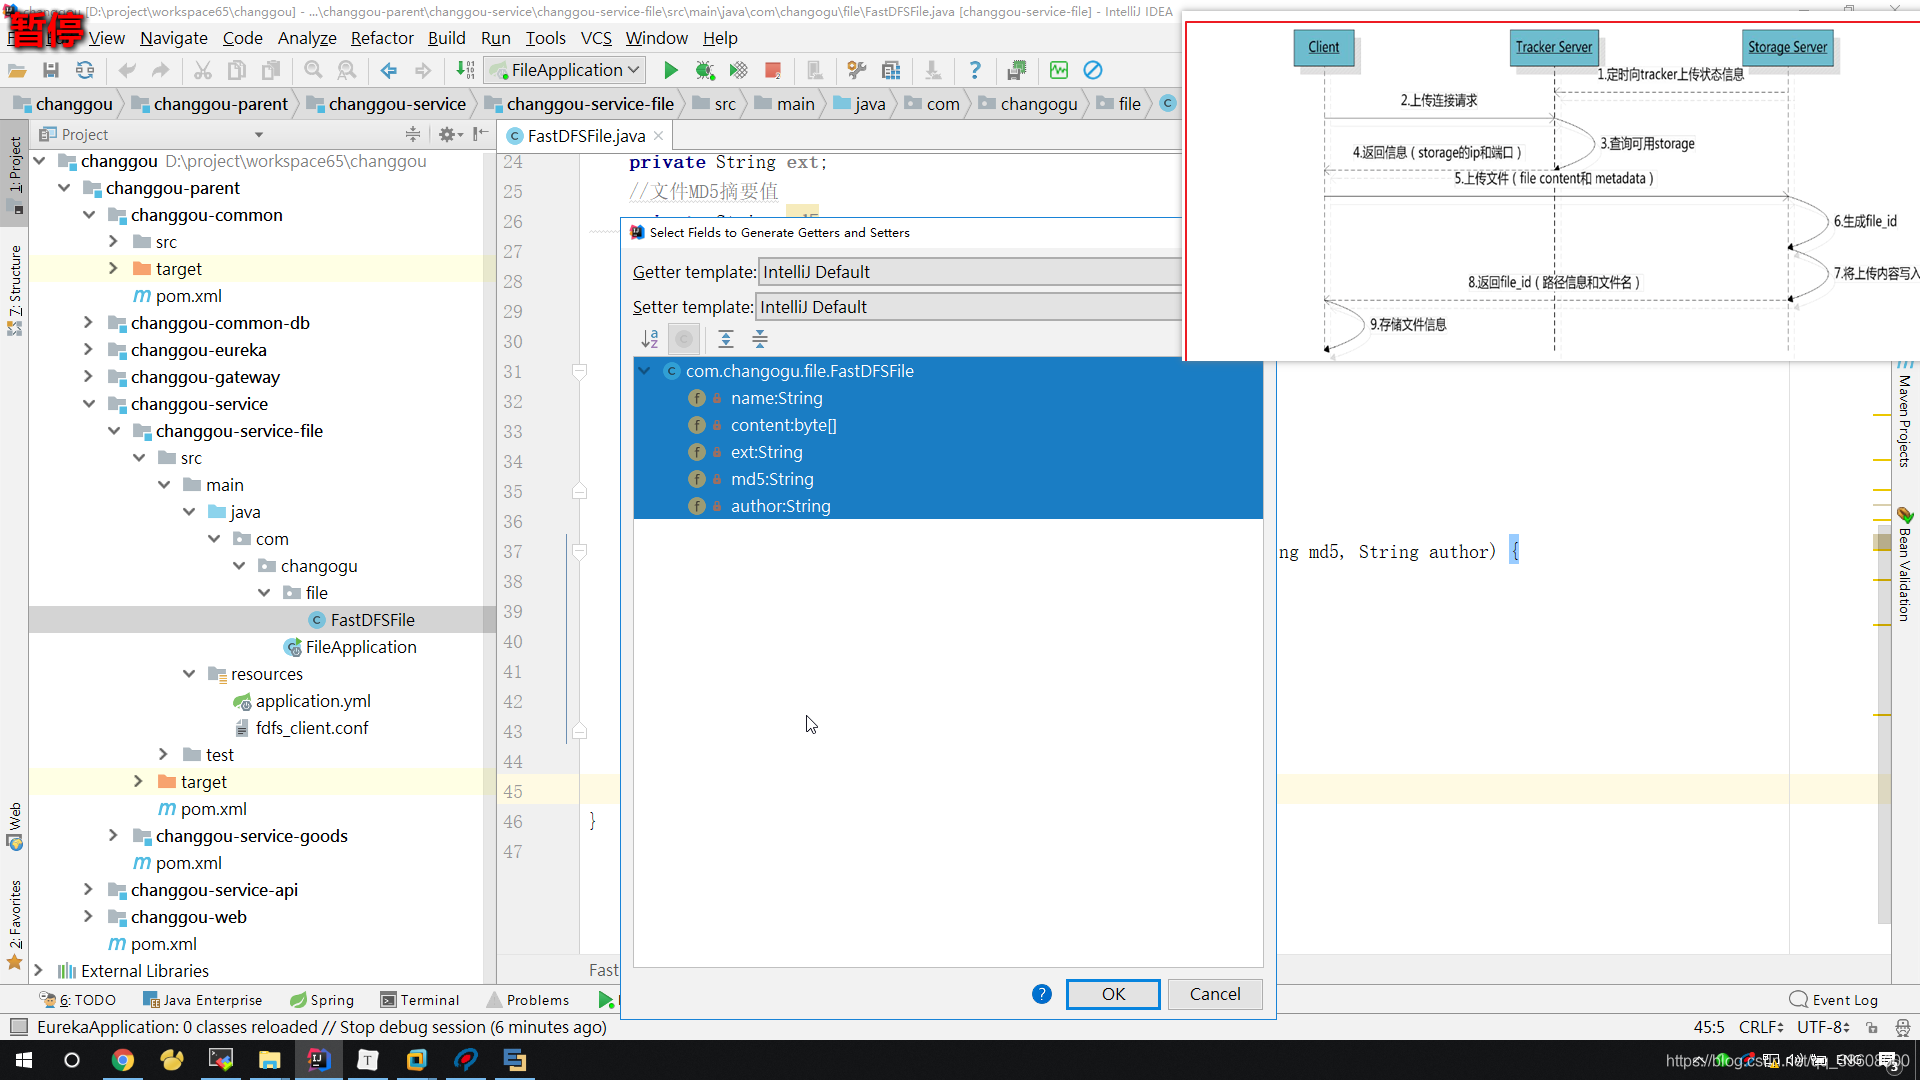The width and height of the screenshot is (1920, 1080).
Task: Sort fields alphabetically in dialog
Action: point(650,339)
